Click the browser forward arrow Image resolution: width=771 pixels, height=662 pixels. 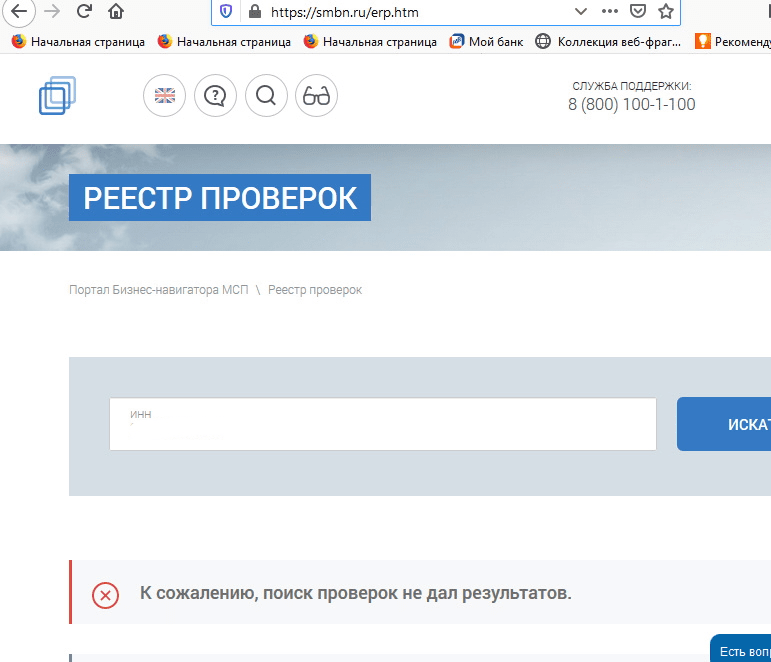click(52, 11)
